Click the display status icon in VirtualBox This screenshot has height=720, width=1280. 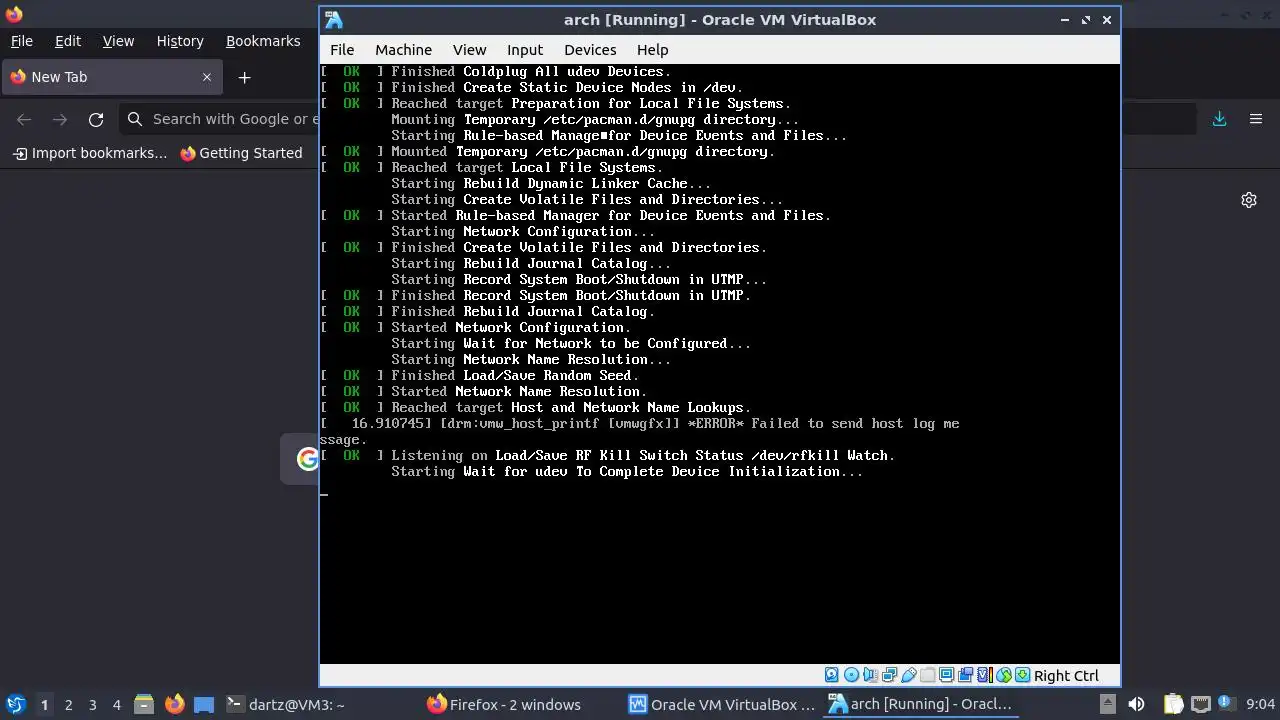[x=947, y=676]
